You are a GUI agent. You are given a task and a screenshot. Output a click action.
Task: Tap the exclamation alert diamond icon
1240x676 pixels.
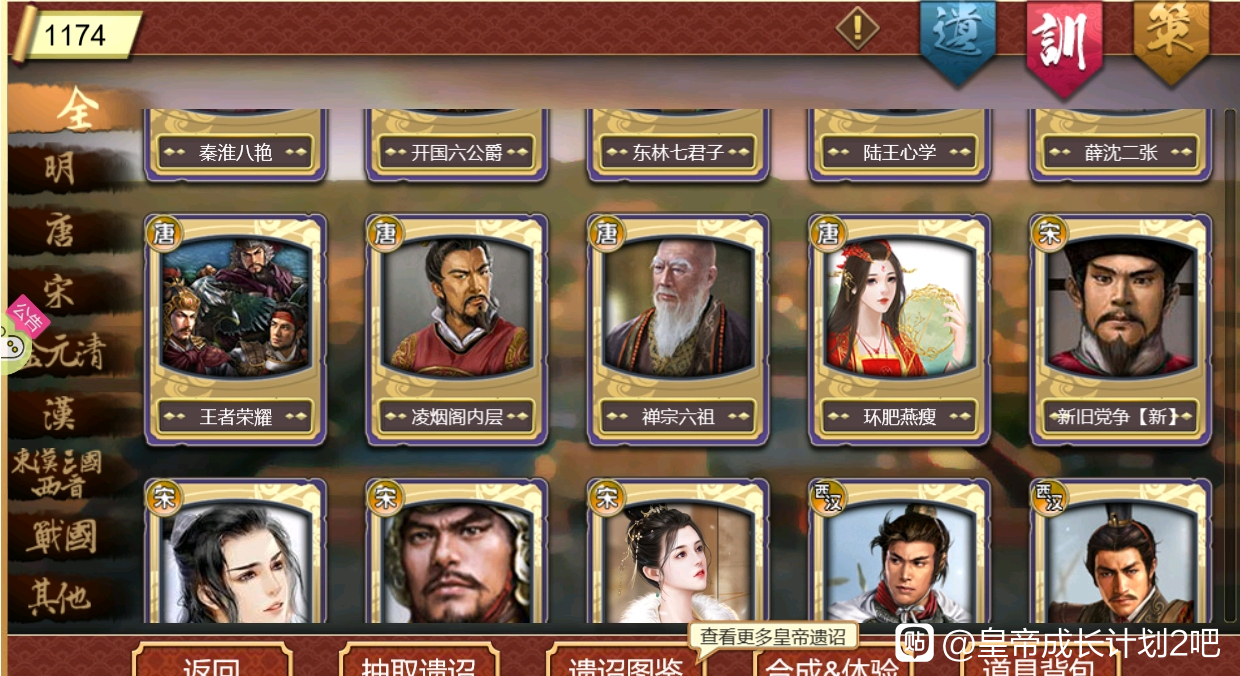point(857,28)
